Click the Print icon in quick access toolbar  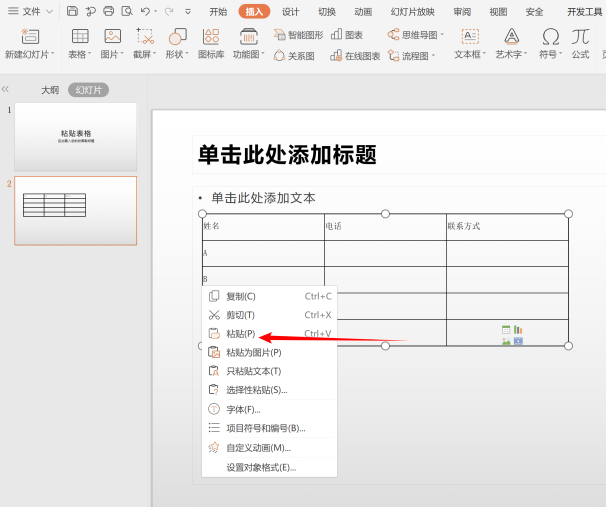point(109,11)
